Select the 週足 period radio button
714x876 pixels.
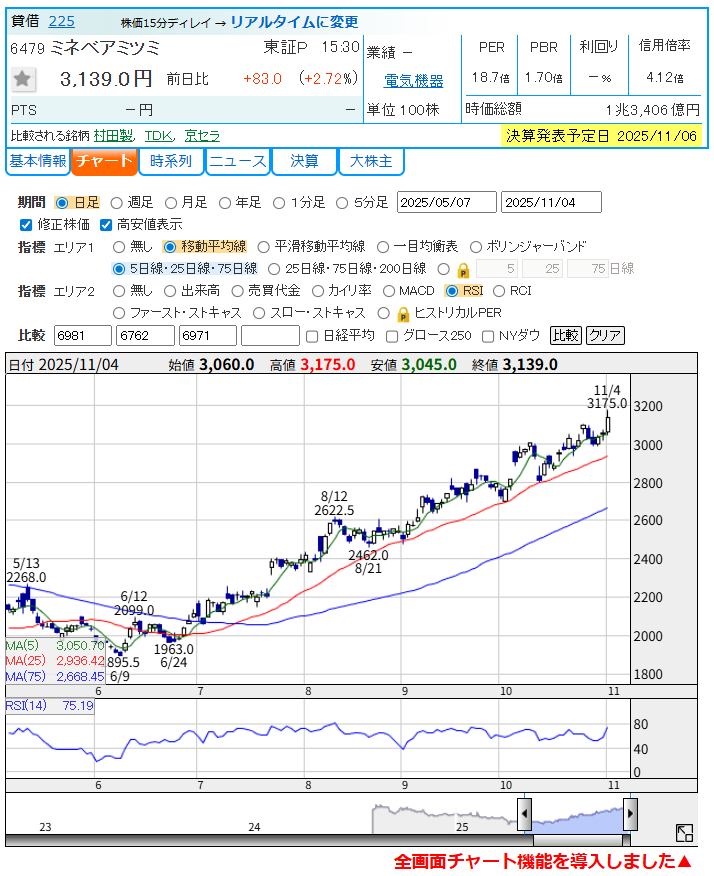(x=117, y=203)
